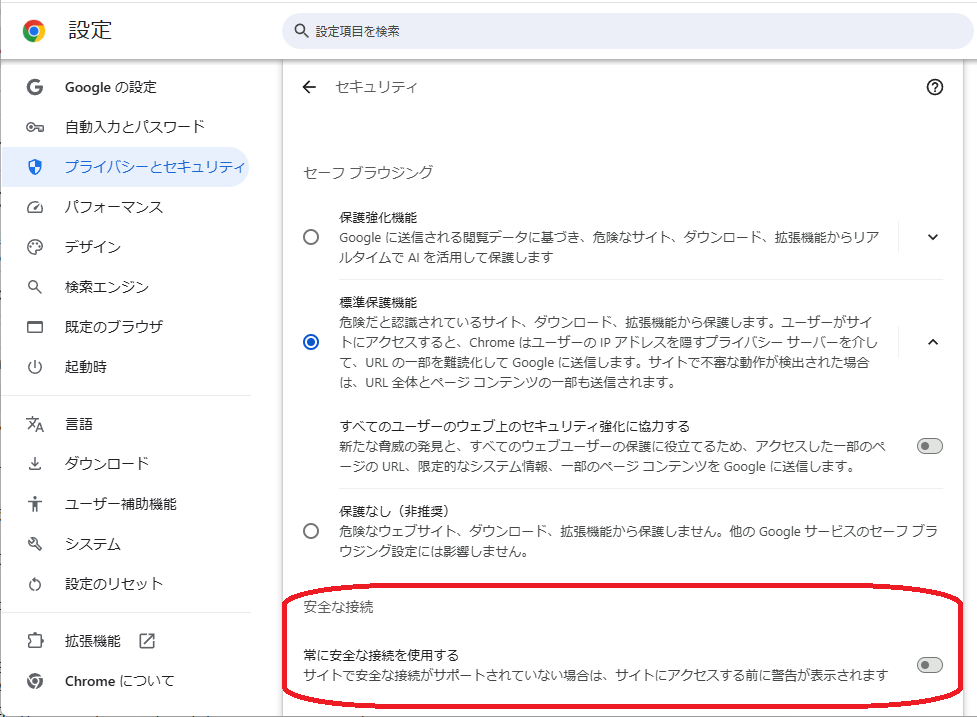
Task: Expand 保護強化機能 details chevron
Action: (933, 237)
